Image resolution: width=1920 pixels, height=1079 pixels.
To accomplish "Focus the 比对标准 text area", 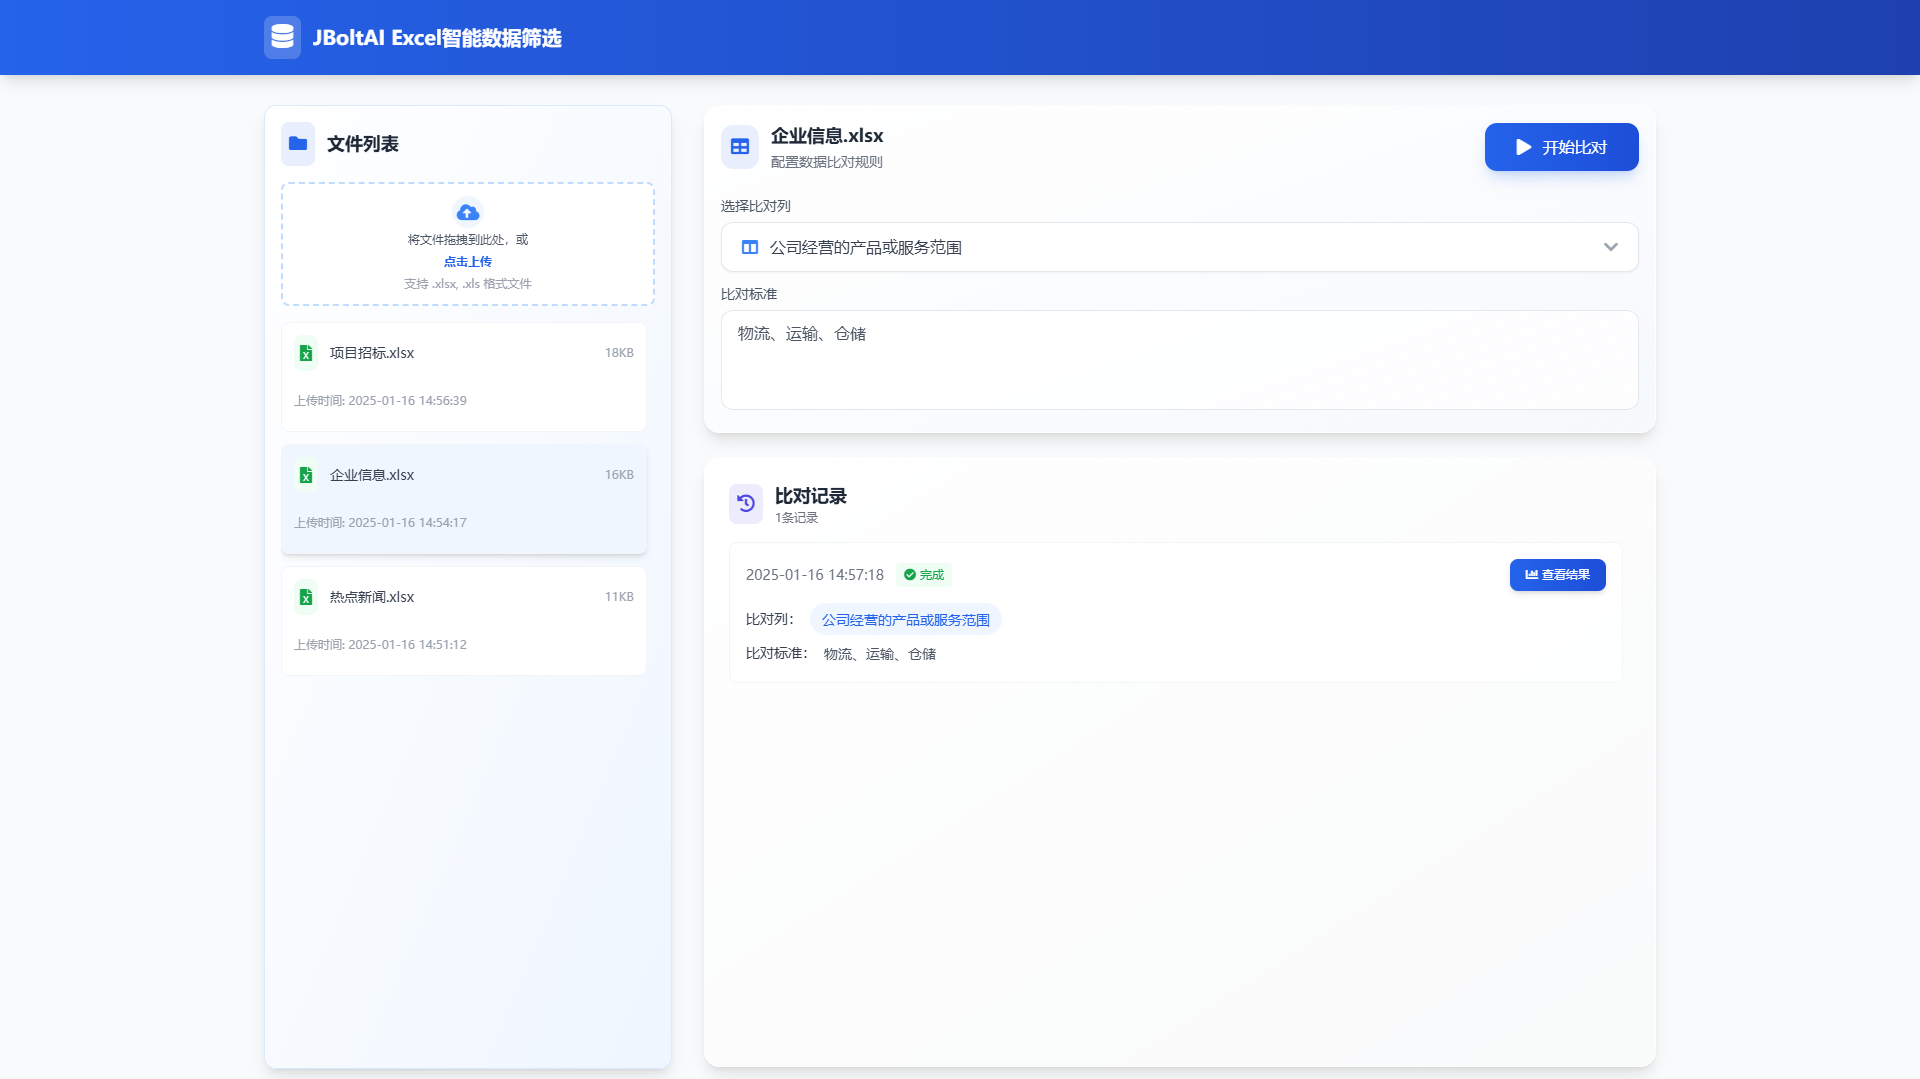I will coord(1180,360).
